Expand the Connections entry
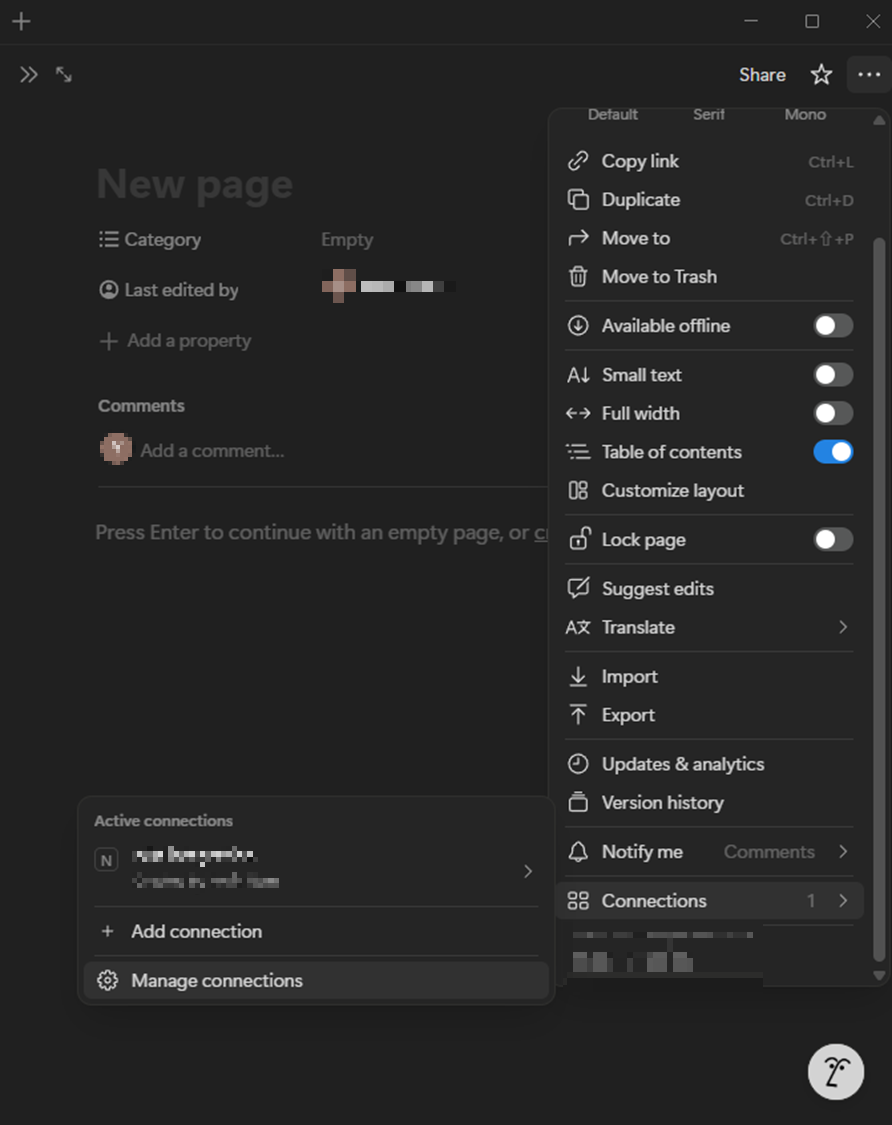The image size is (892, 1125). pos(844,900)
